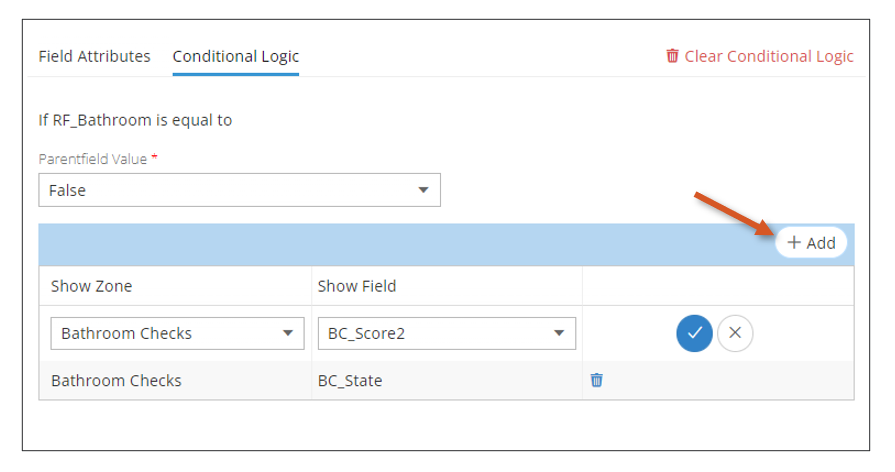Delete the BC_State row using the trash icon

(596, 380)
